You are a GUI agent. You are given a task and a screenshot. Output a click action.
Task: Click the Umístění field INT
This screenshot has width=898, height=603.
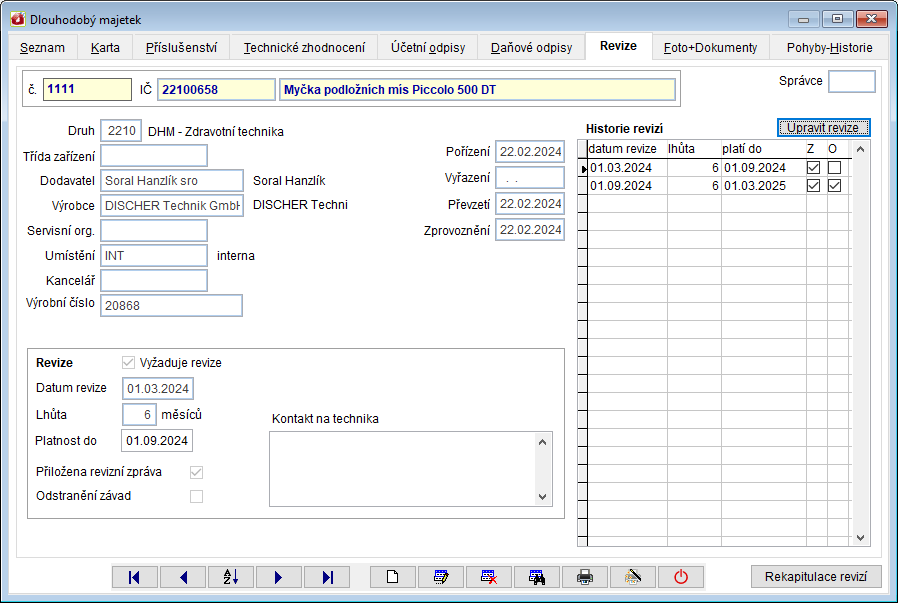point(153,255)
